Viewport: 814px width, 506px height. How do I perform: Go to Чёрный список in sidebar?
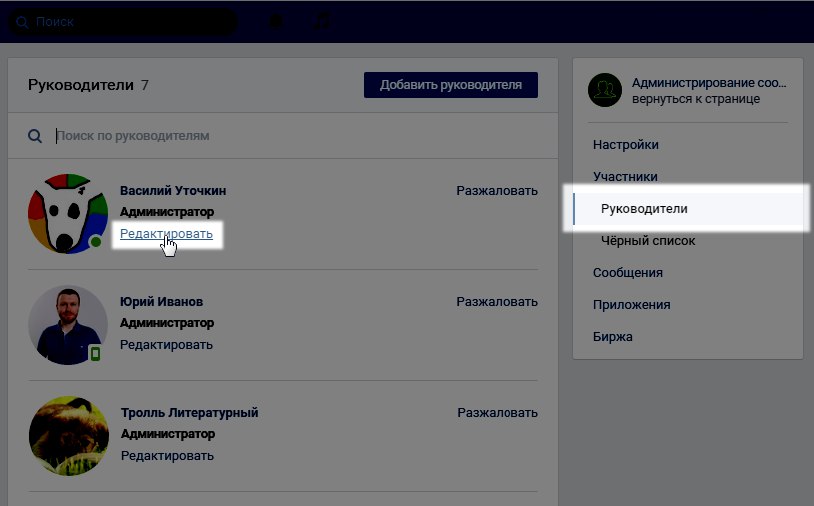648,240
